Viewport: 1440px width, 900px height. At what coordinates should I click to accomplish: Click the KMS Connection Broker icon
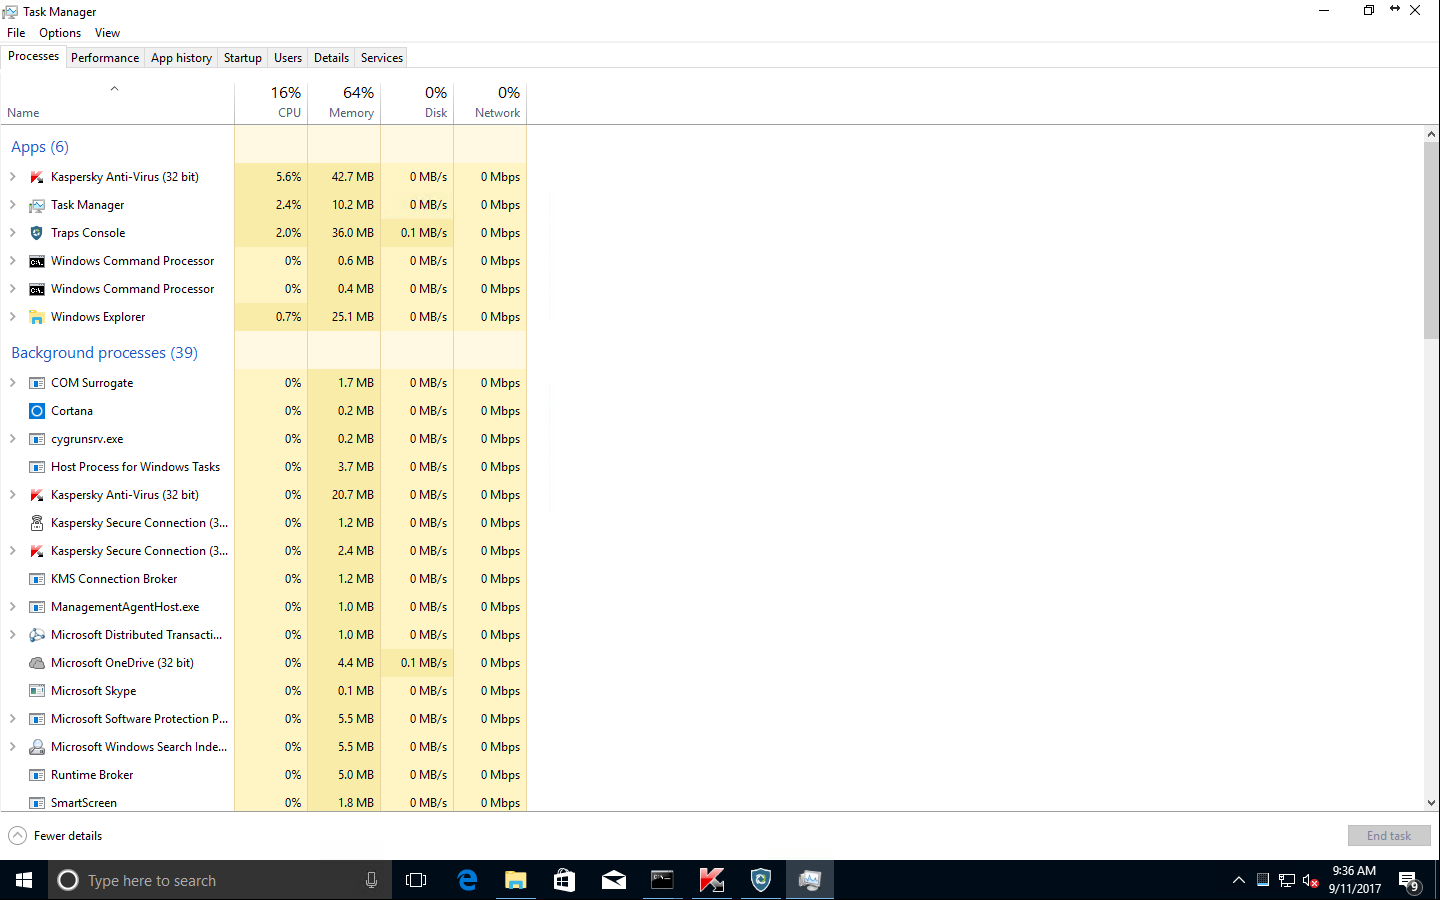[x=37, y=579]
